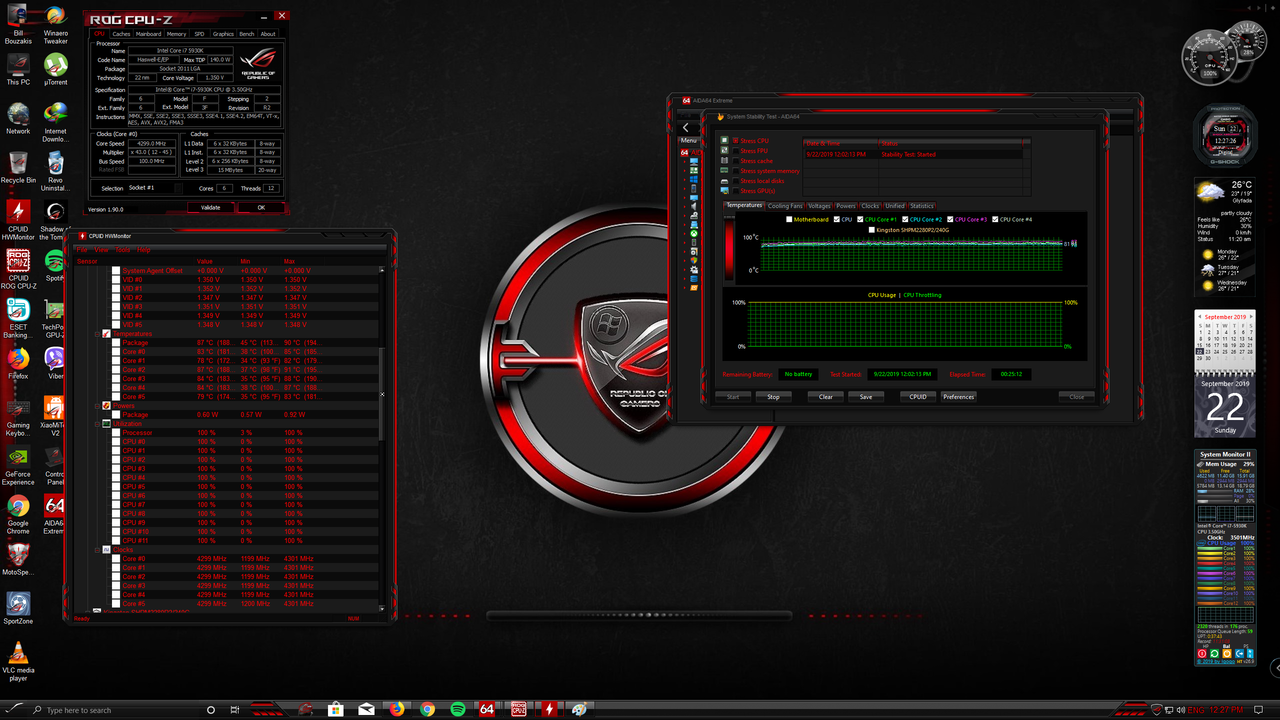Collapse the Clocks node in HWMonitor
The image size is (1280, 720).
tap(97, 549)
